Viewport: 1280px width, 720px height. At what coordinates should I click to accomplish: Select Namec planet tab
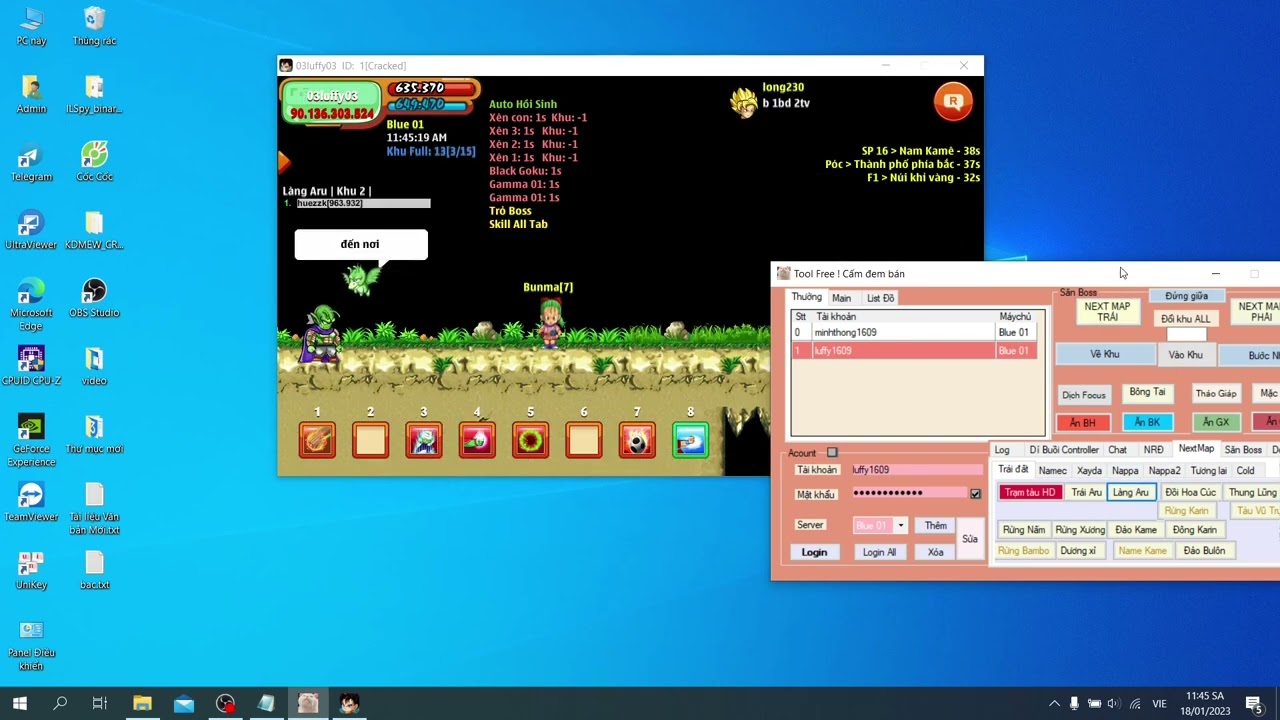tap(1052, 470)
